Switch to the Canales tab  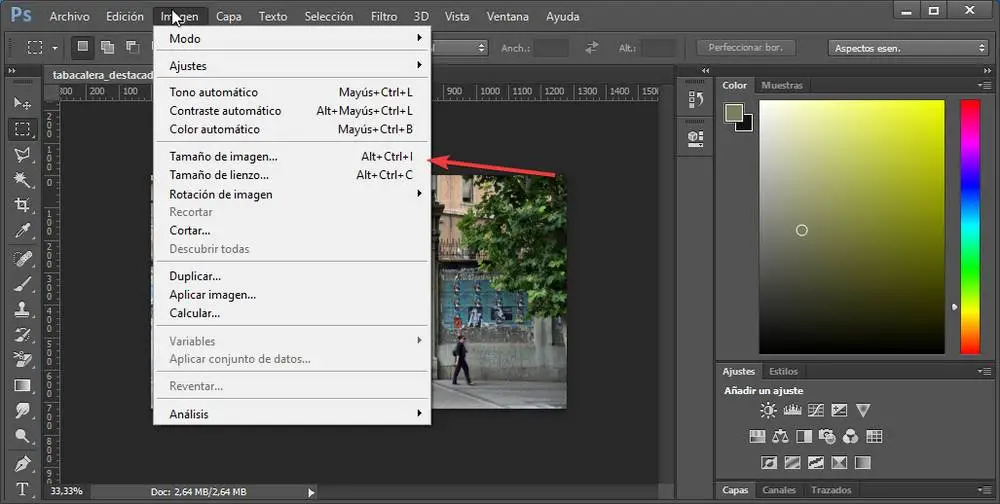coord(779,490)
